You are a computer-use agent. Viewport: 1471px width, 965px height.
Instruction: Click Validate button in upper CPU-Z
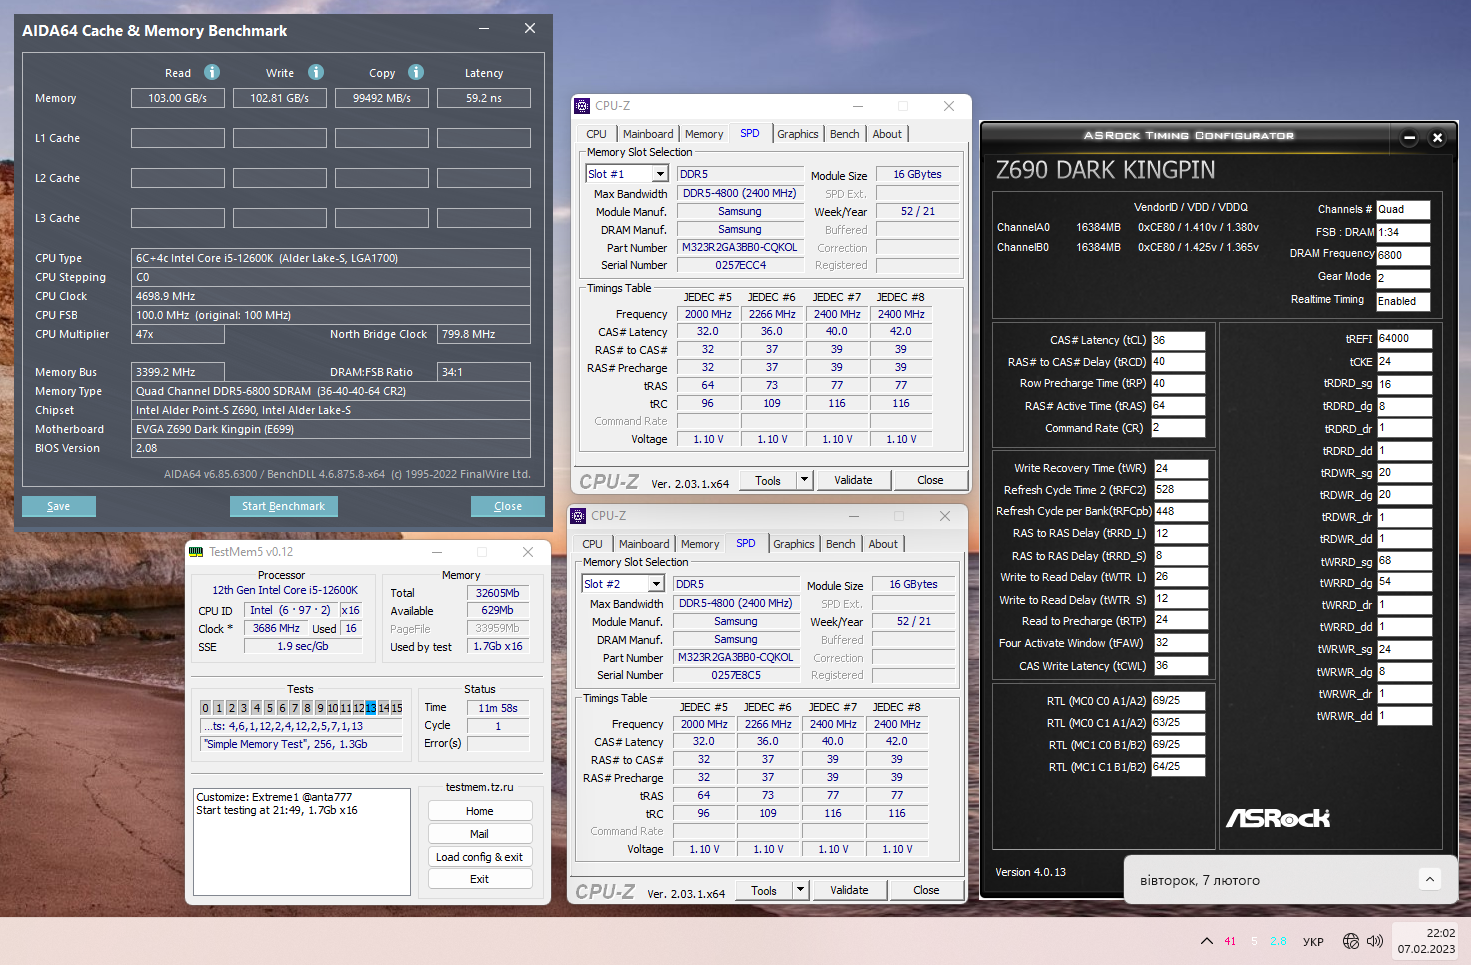[x=853, y=480]
